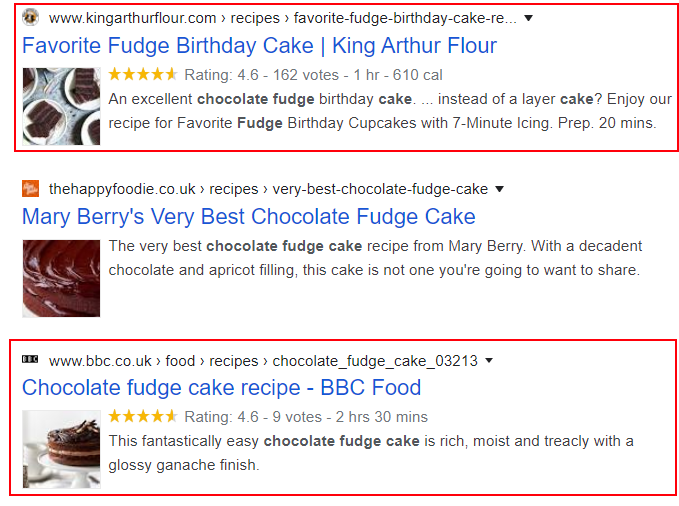Click the Mary Berry recipe description text
The image size is (679, 506).
tap(375, 258)
